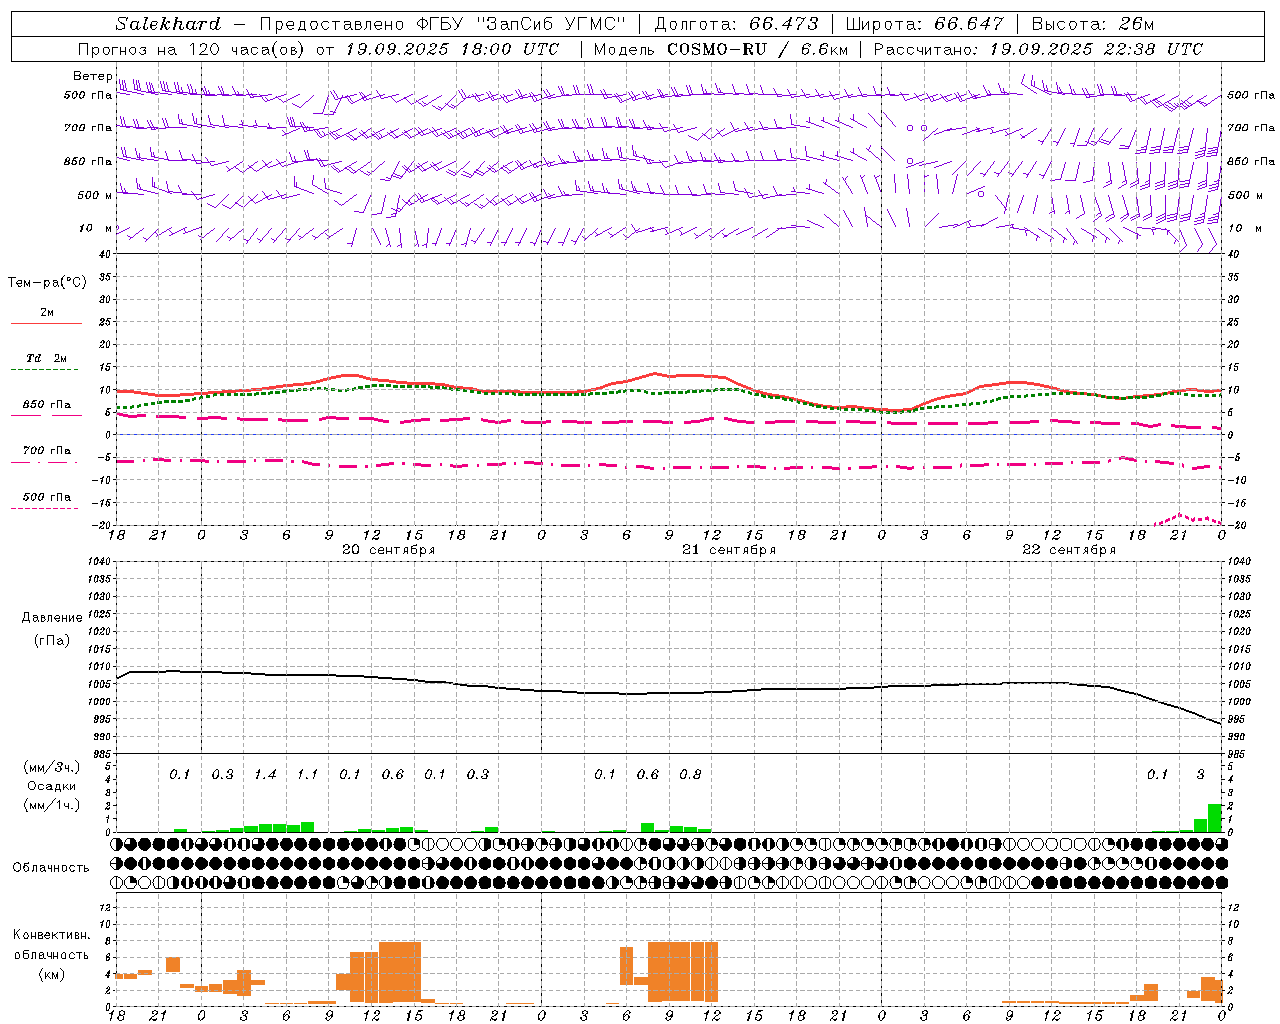1280x1024 pixels.
Task: Click the green dashed Td 2м legend line
Action: tap(46, 369)
